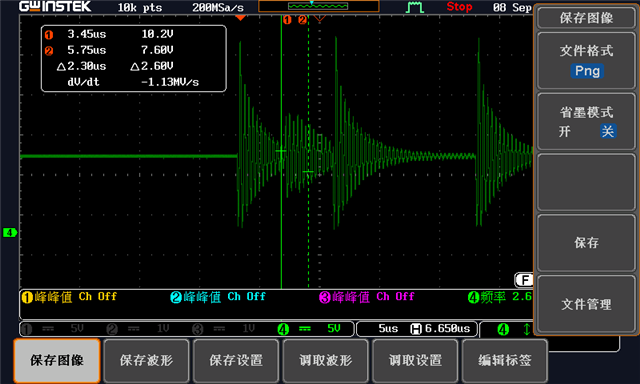The height and width of the screenshot is (384, 640).
Task: Click trigger source channel 4 icon
Action: (x=503, y=329)
